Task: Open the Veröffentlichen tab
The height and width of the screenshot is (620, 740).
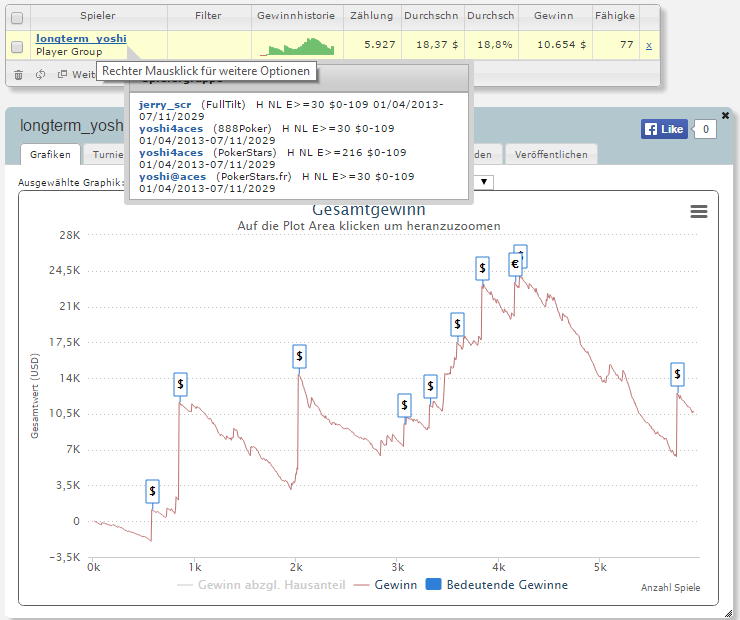Action: pos(551,155)
